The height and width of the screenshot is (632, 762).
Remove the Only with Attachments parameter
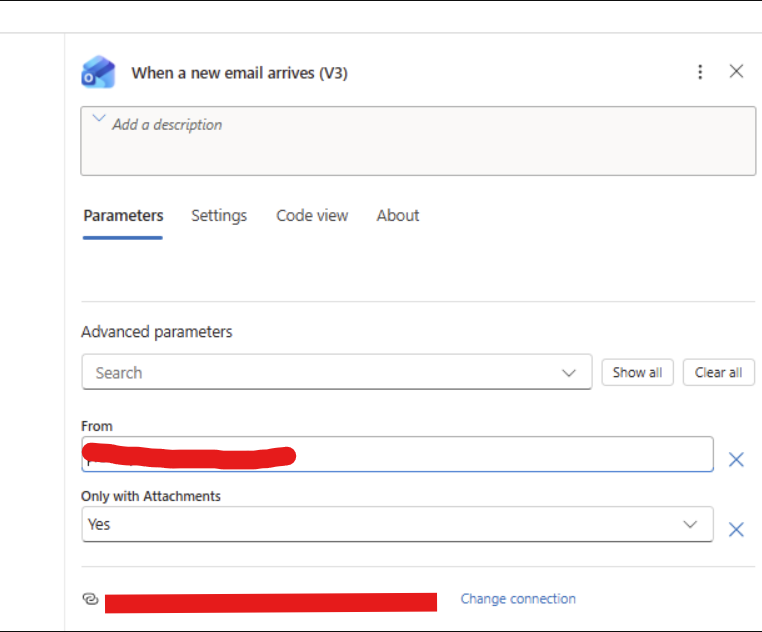point(736,529)
